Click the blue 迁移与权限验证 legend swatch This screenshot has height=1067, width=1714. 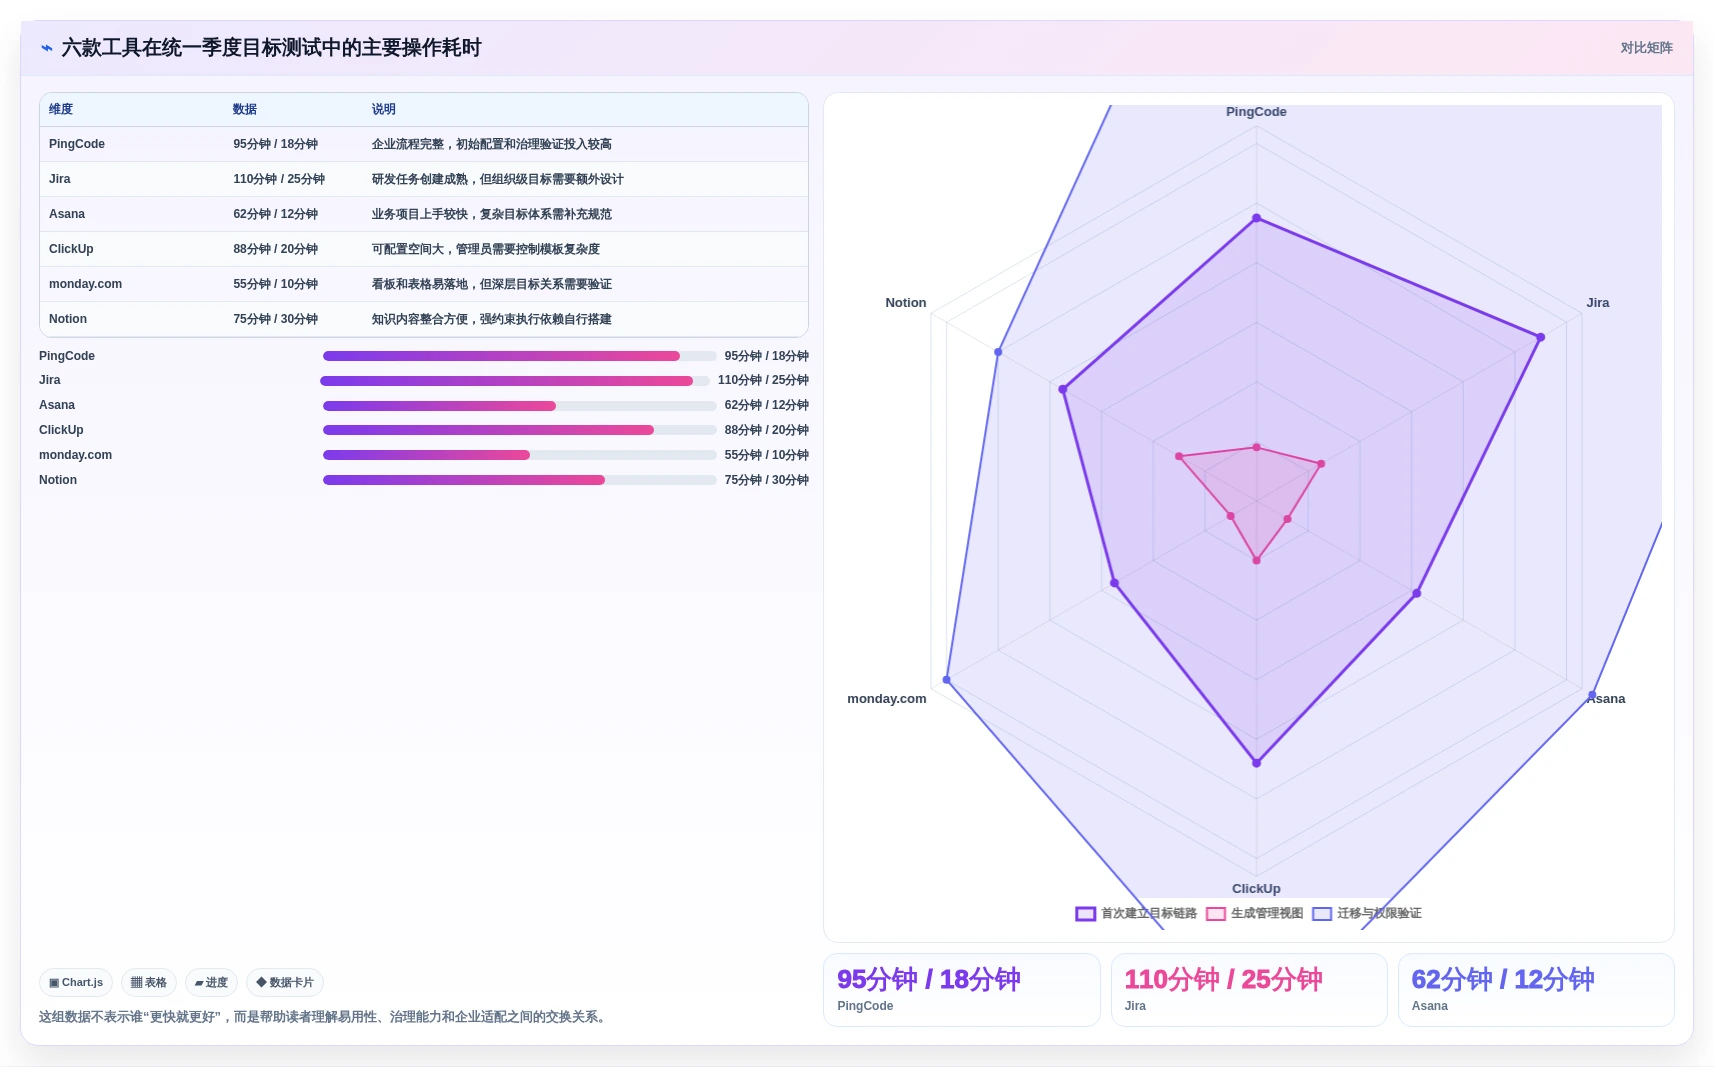(x=1322, y=914)
